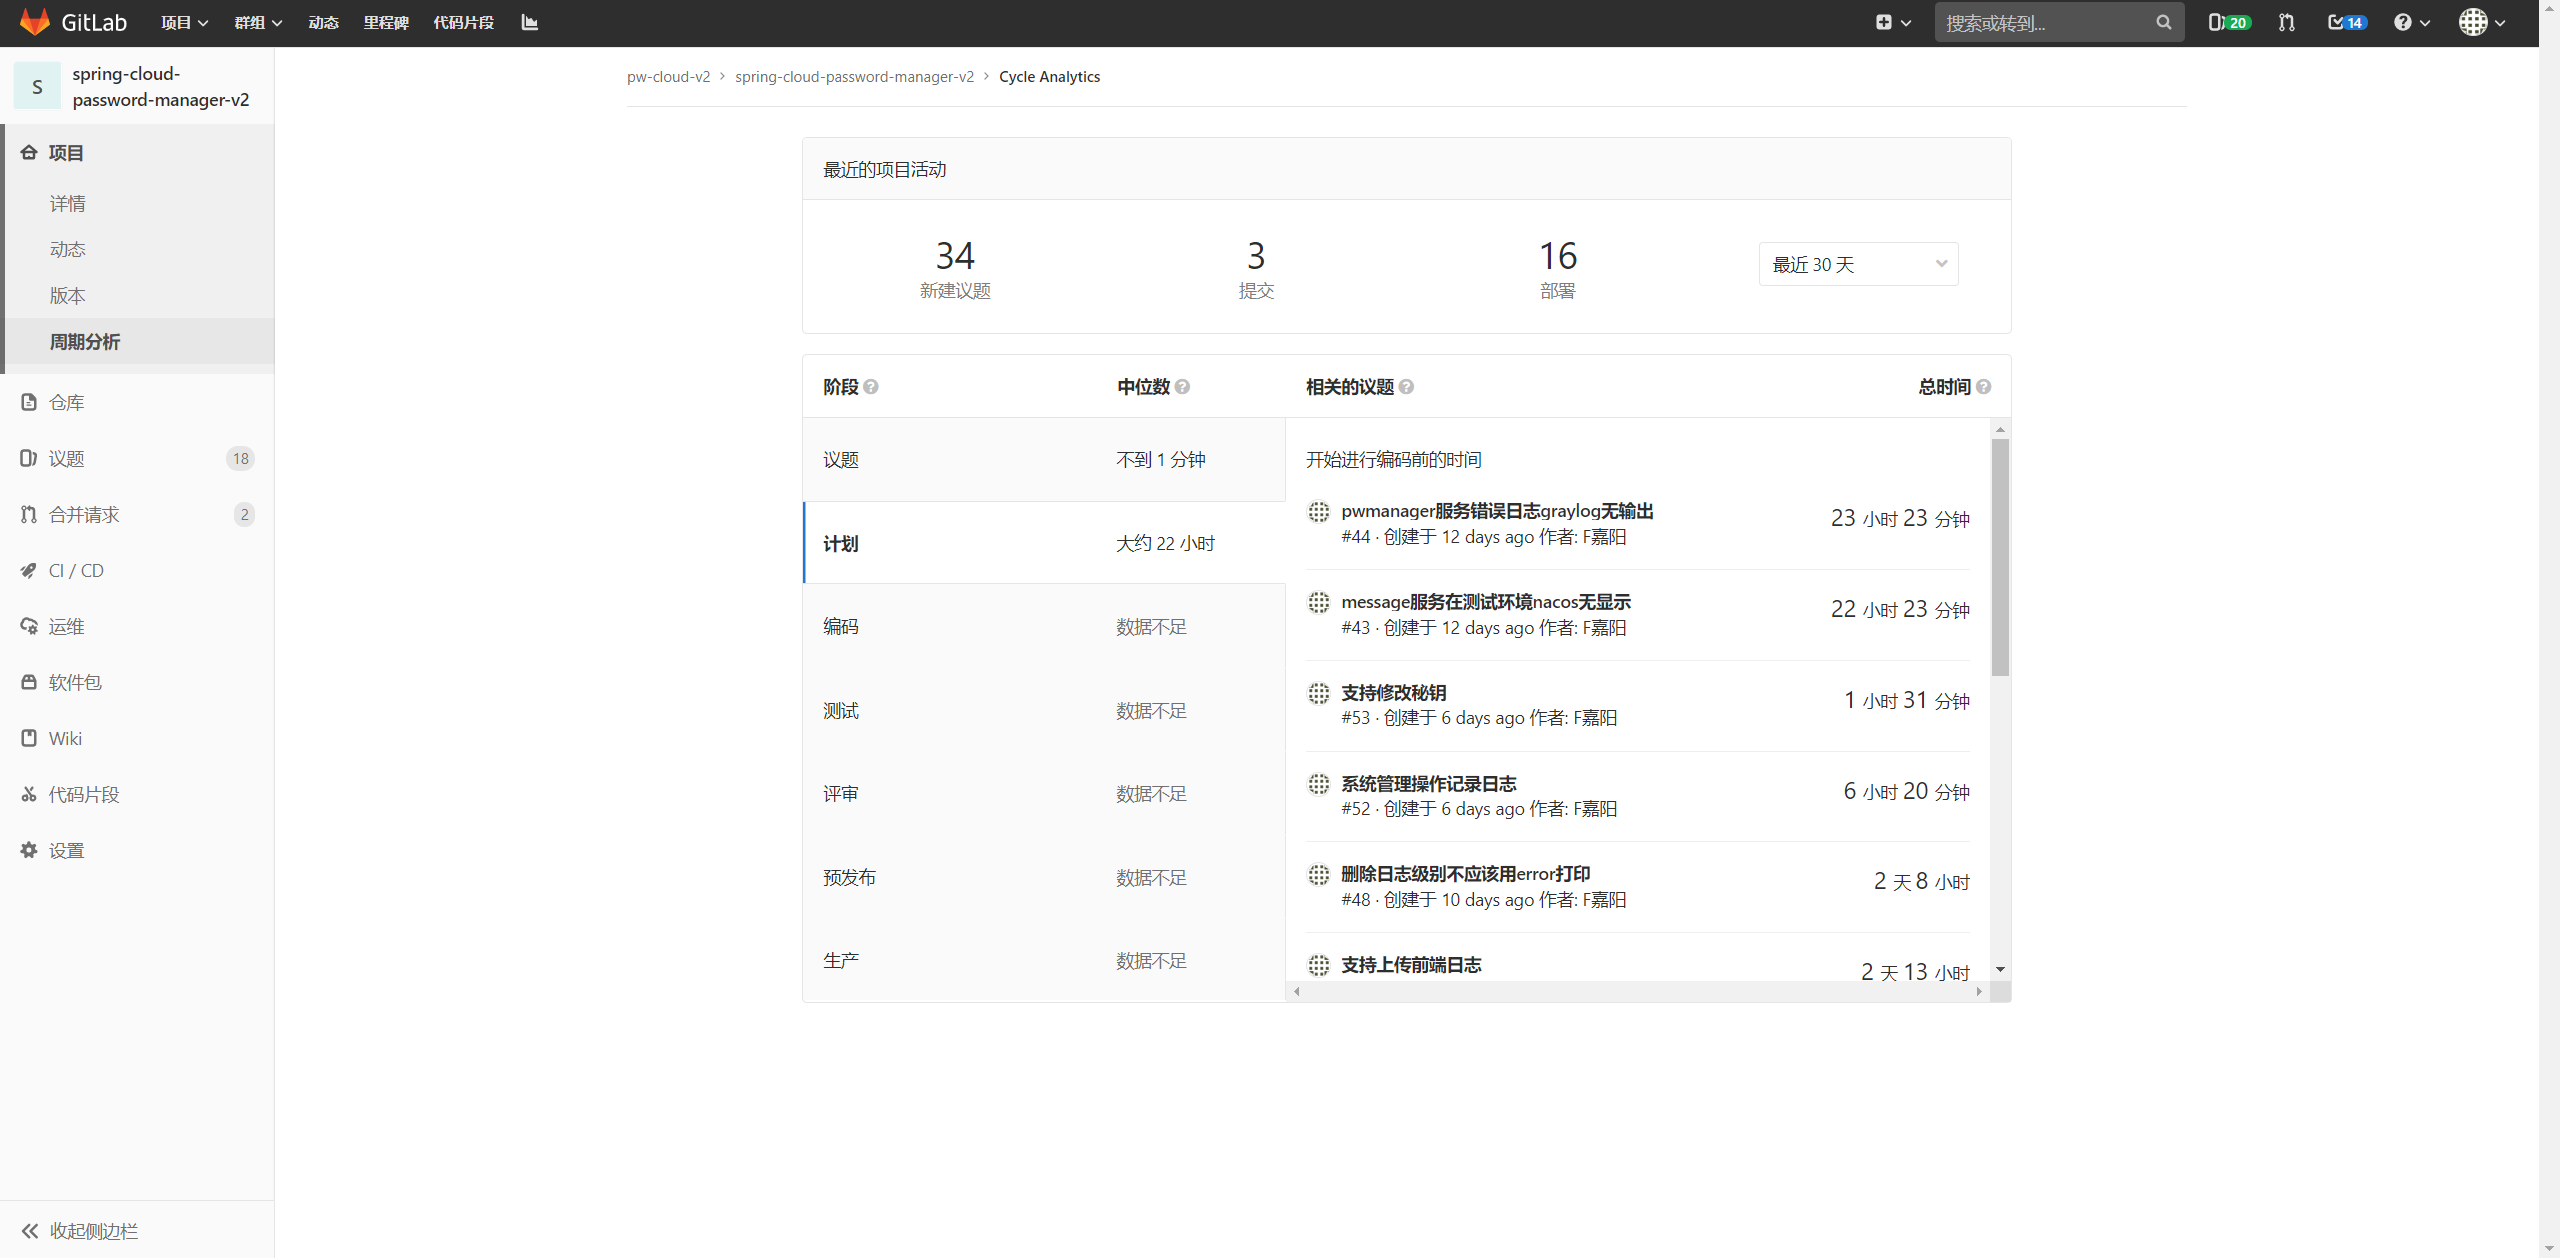
Task: Expand the 最近 30 天 date range dropdown
Action: pos(1858,264)
